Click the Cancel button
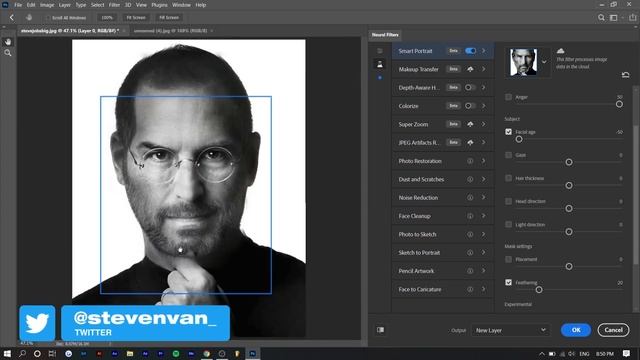This screenshot has height=360, width=640. tap(613, 330)
